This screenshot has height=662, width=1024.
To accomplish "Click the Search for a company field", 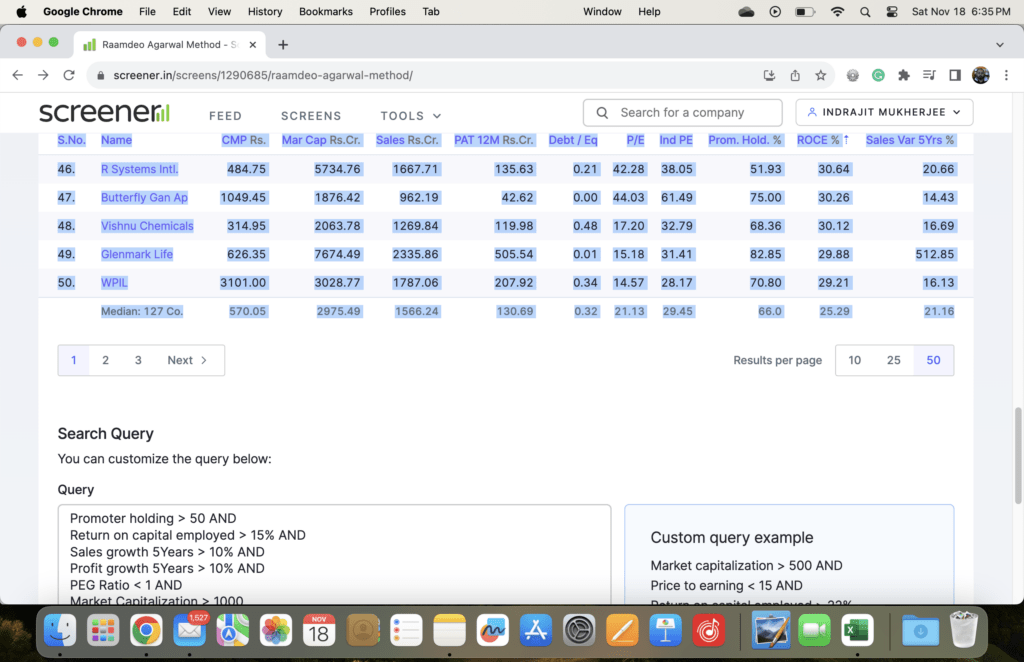I will coord(682,112).
